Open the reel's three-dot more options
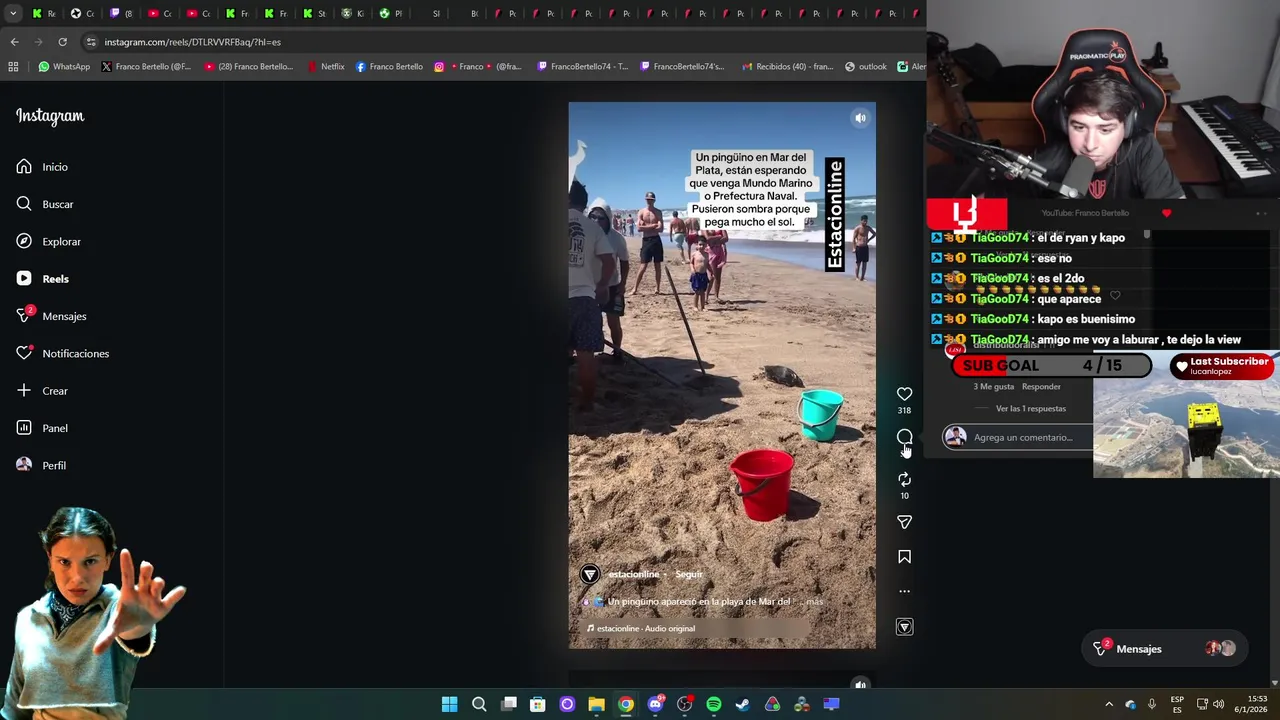Image resolution: width=1280 pixels, height=720 pixels. click(x=904, y=591)
